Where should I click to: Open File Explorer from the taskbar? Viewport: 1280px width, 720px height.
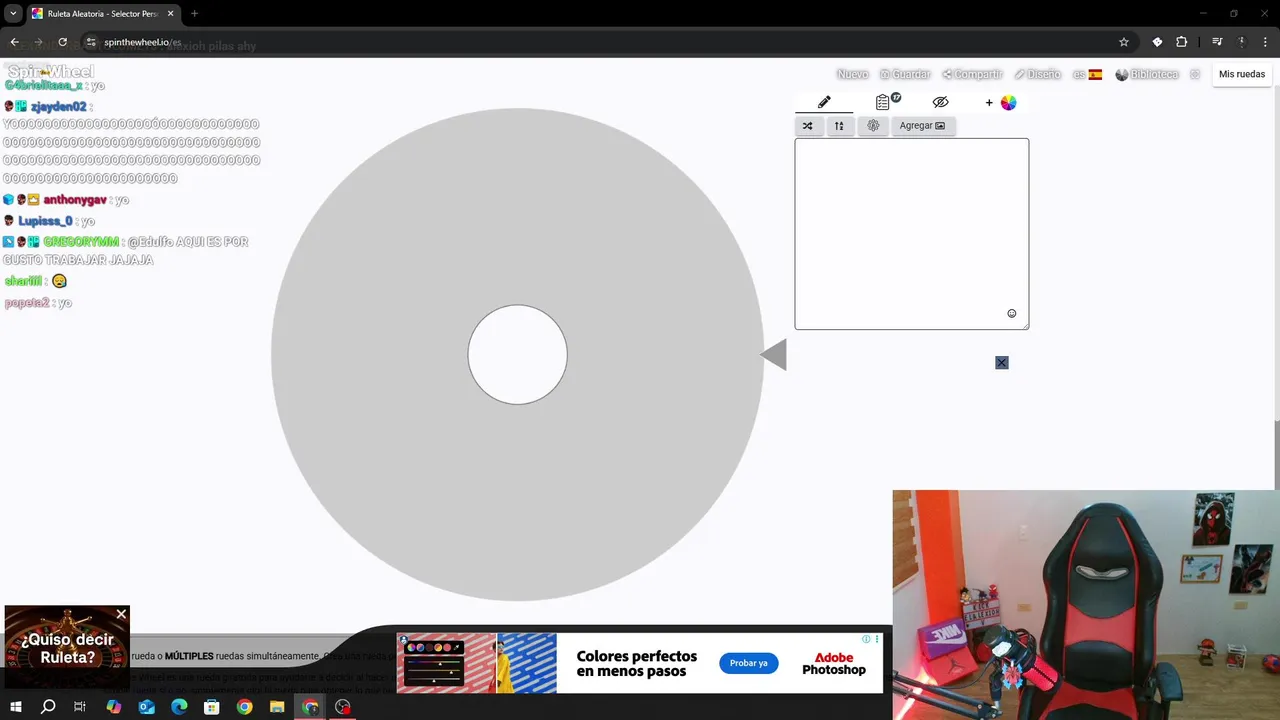(277, 707)
